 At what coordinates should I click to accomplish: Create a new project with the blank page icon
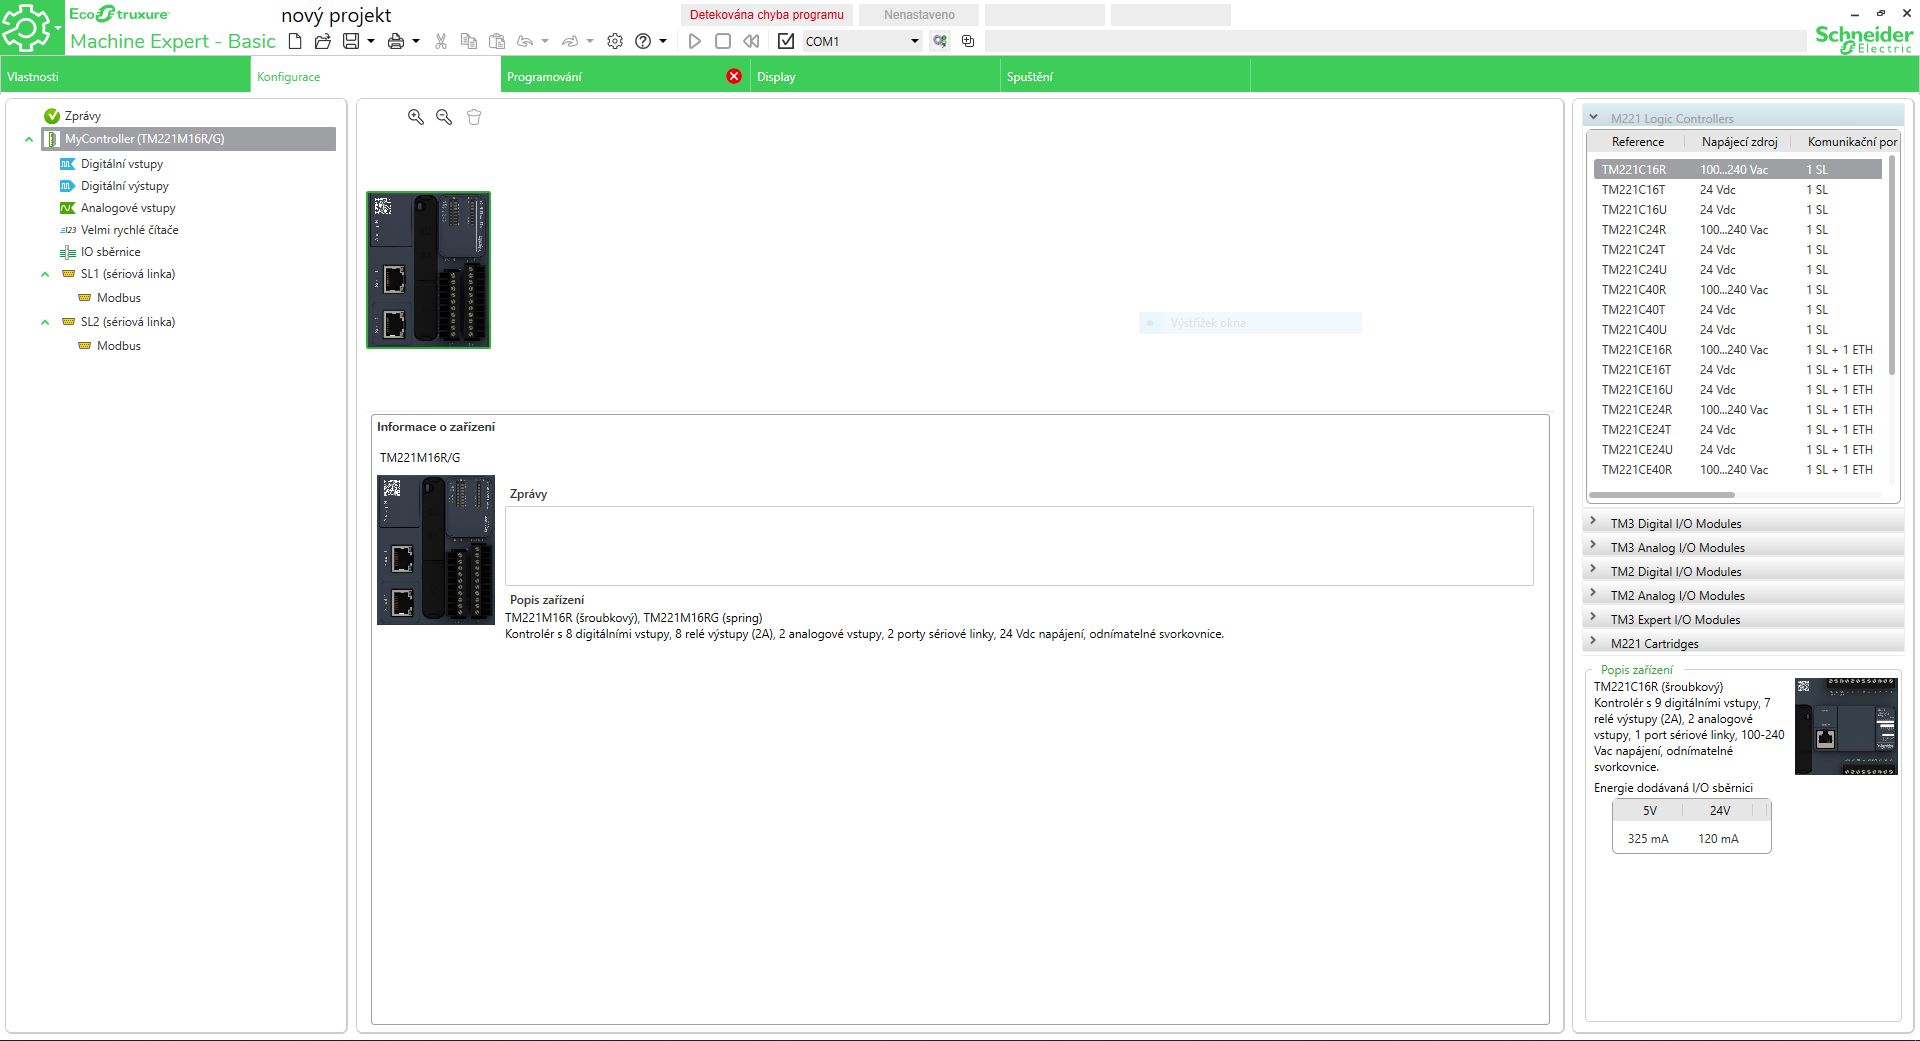click(x=295, y=41)
